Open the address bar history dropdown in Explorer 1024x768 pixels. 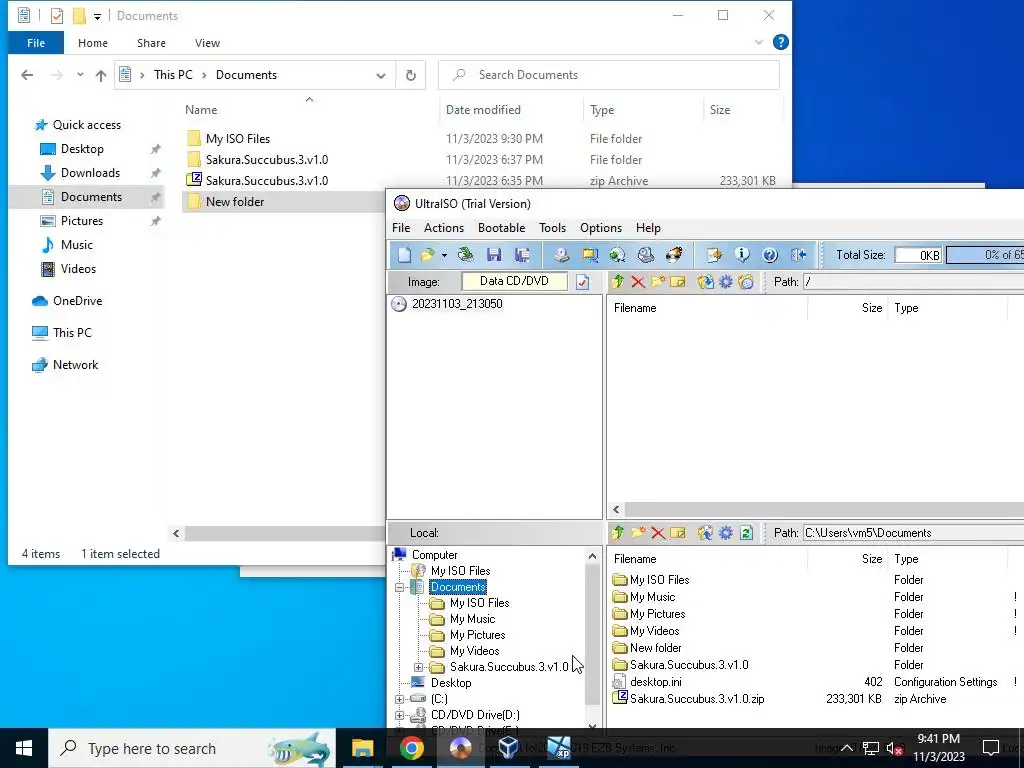pyautogui.click(x=381, y=75)
